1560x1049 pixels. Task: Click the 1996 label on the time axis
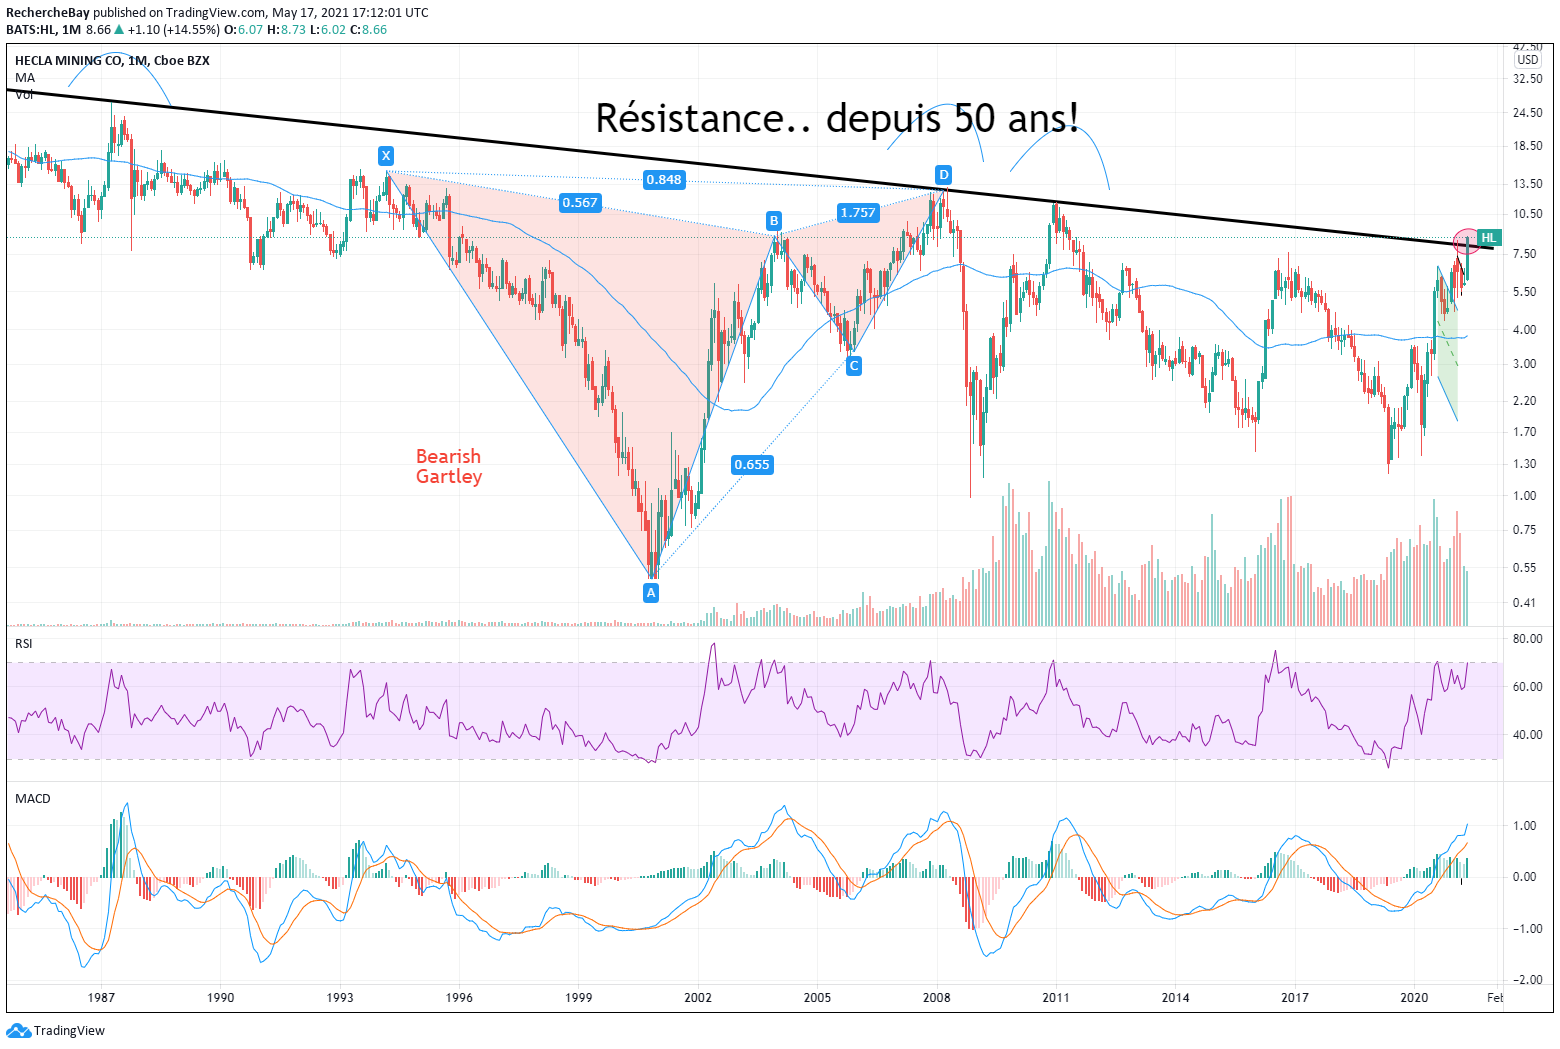click(459, 998)
